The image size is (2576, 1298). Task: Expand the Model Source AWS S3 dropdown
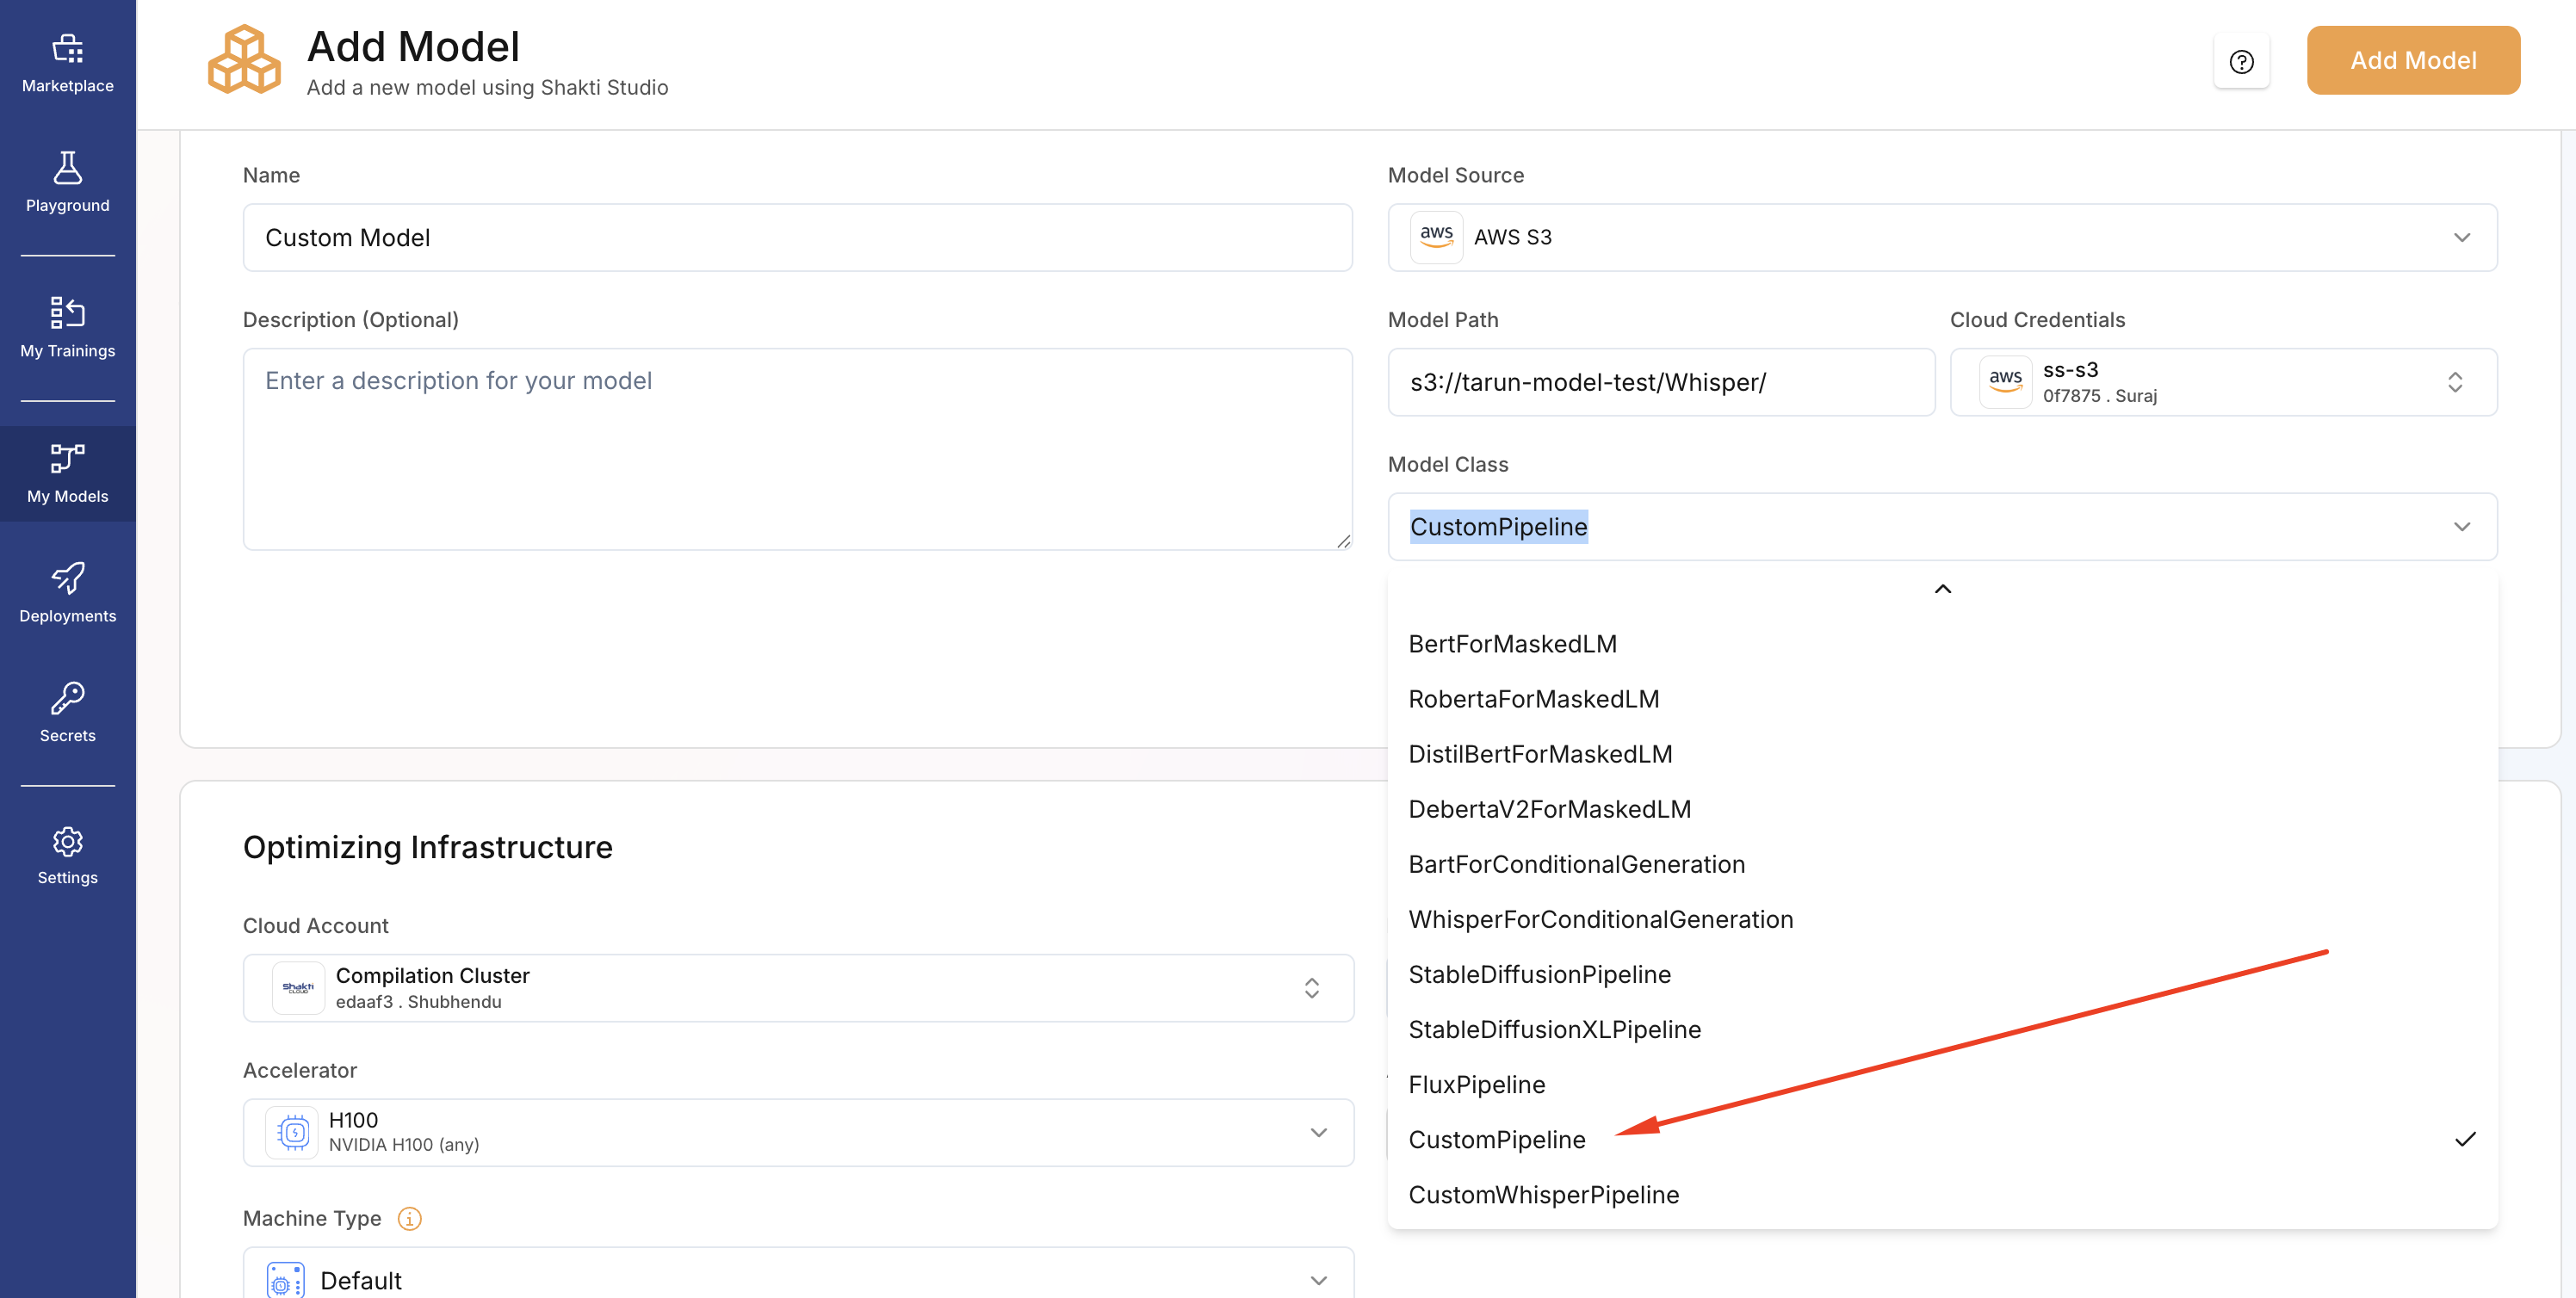[x=1941, y=237]
